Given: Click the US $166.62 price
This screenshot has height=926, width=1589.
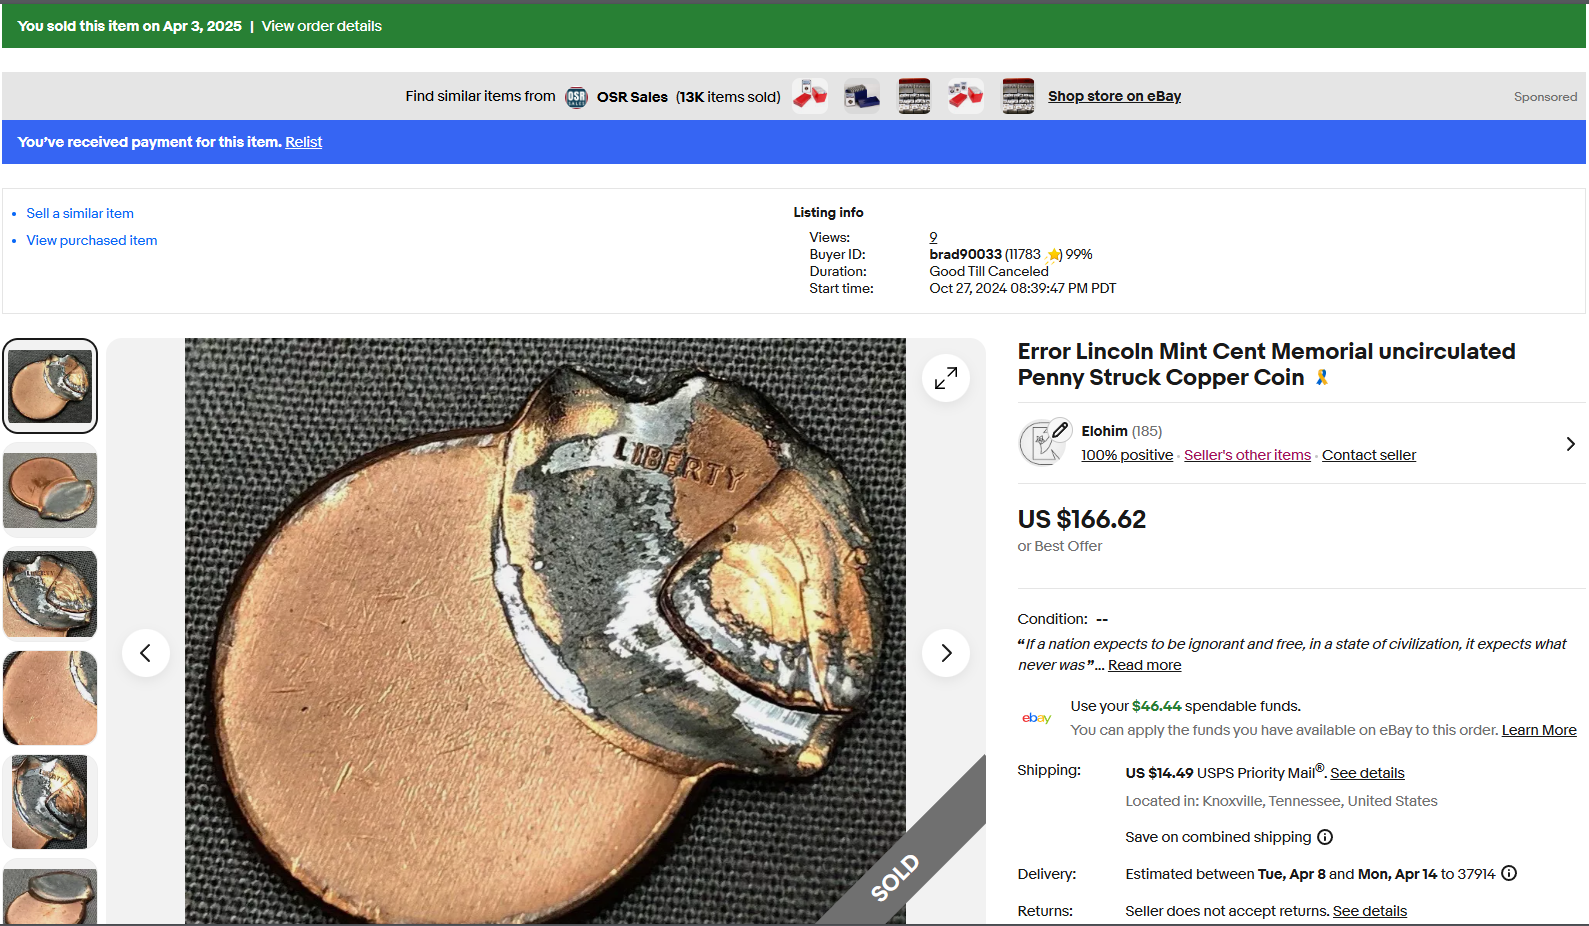Looking at the screenshot, I should tap(1082, 519).
